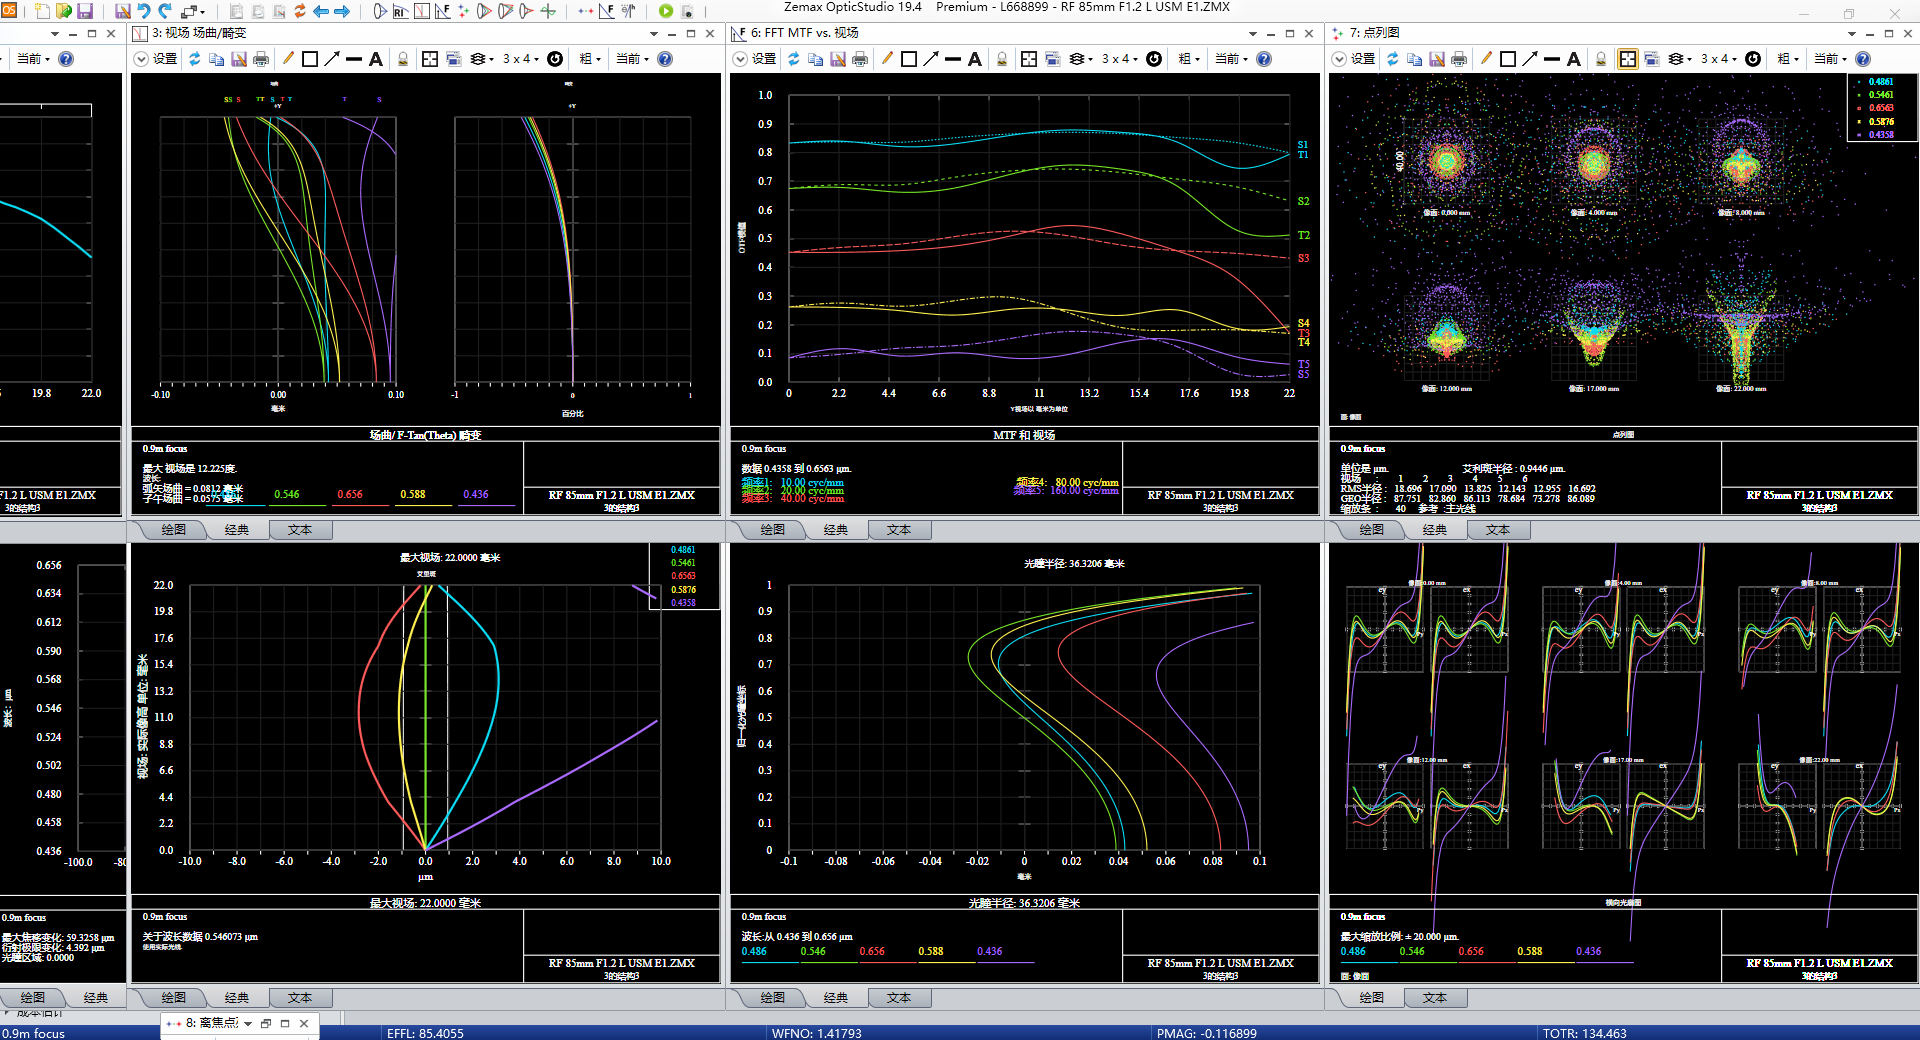Open window options arrow for FFT MTF window
The height and width of the screenshot is (1040, 1920).
coord(1252,33)
